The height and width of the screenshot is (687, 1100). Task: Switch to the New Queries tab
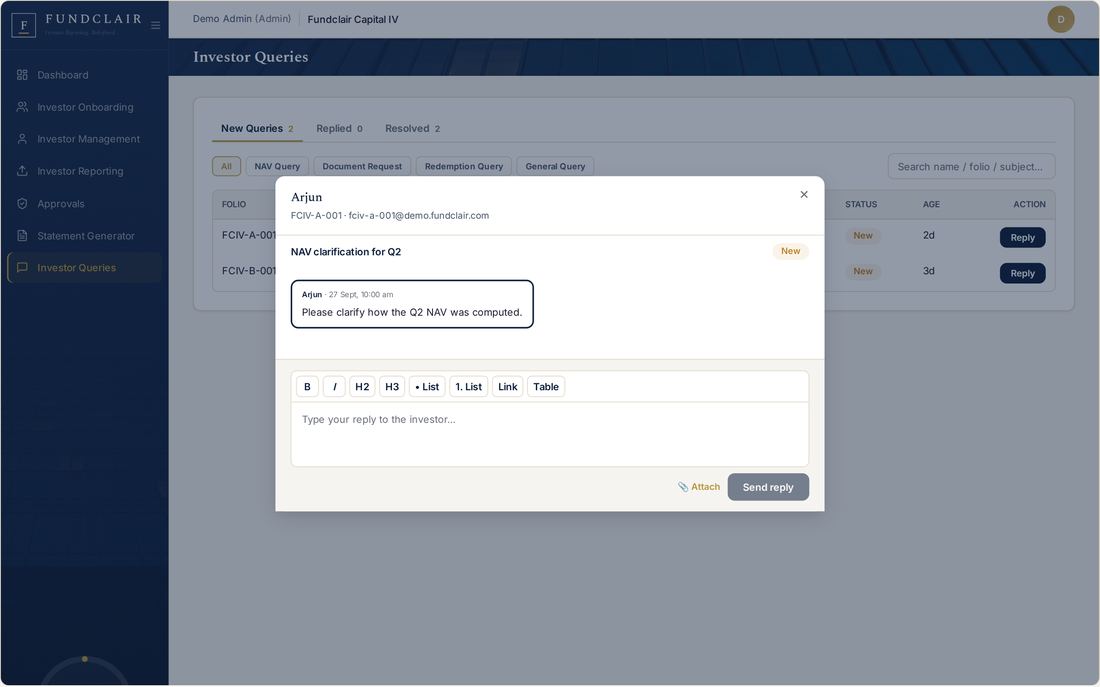point(257,128)
